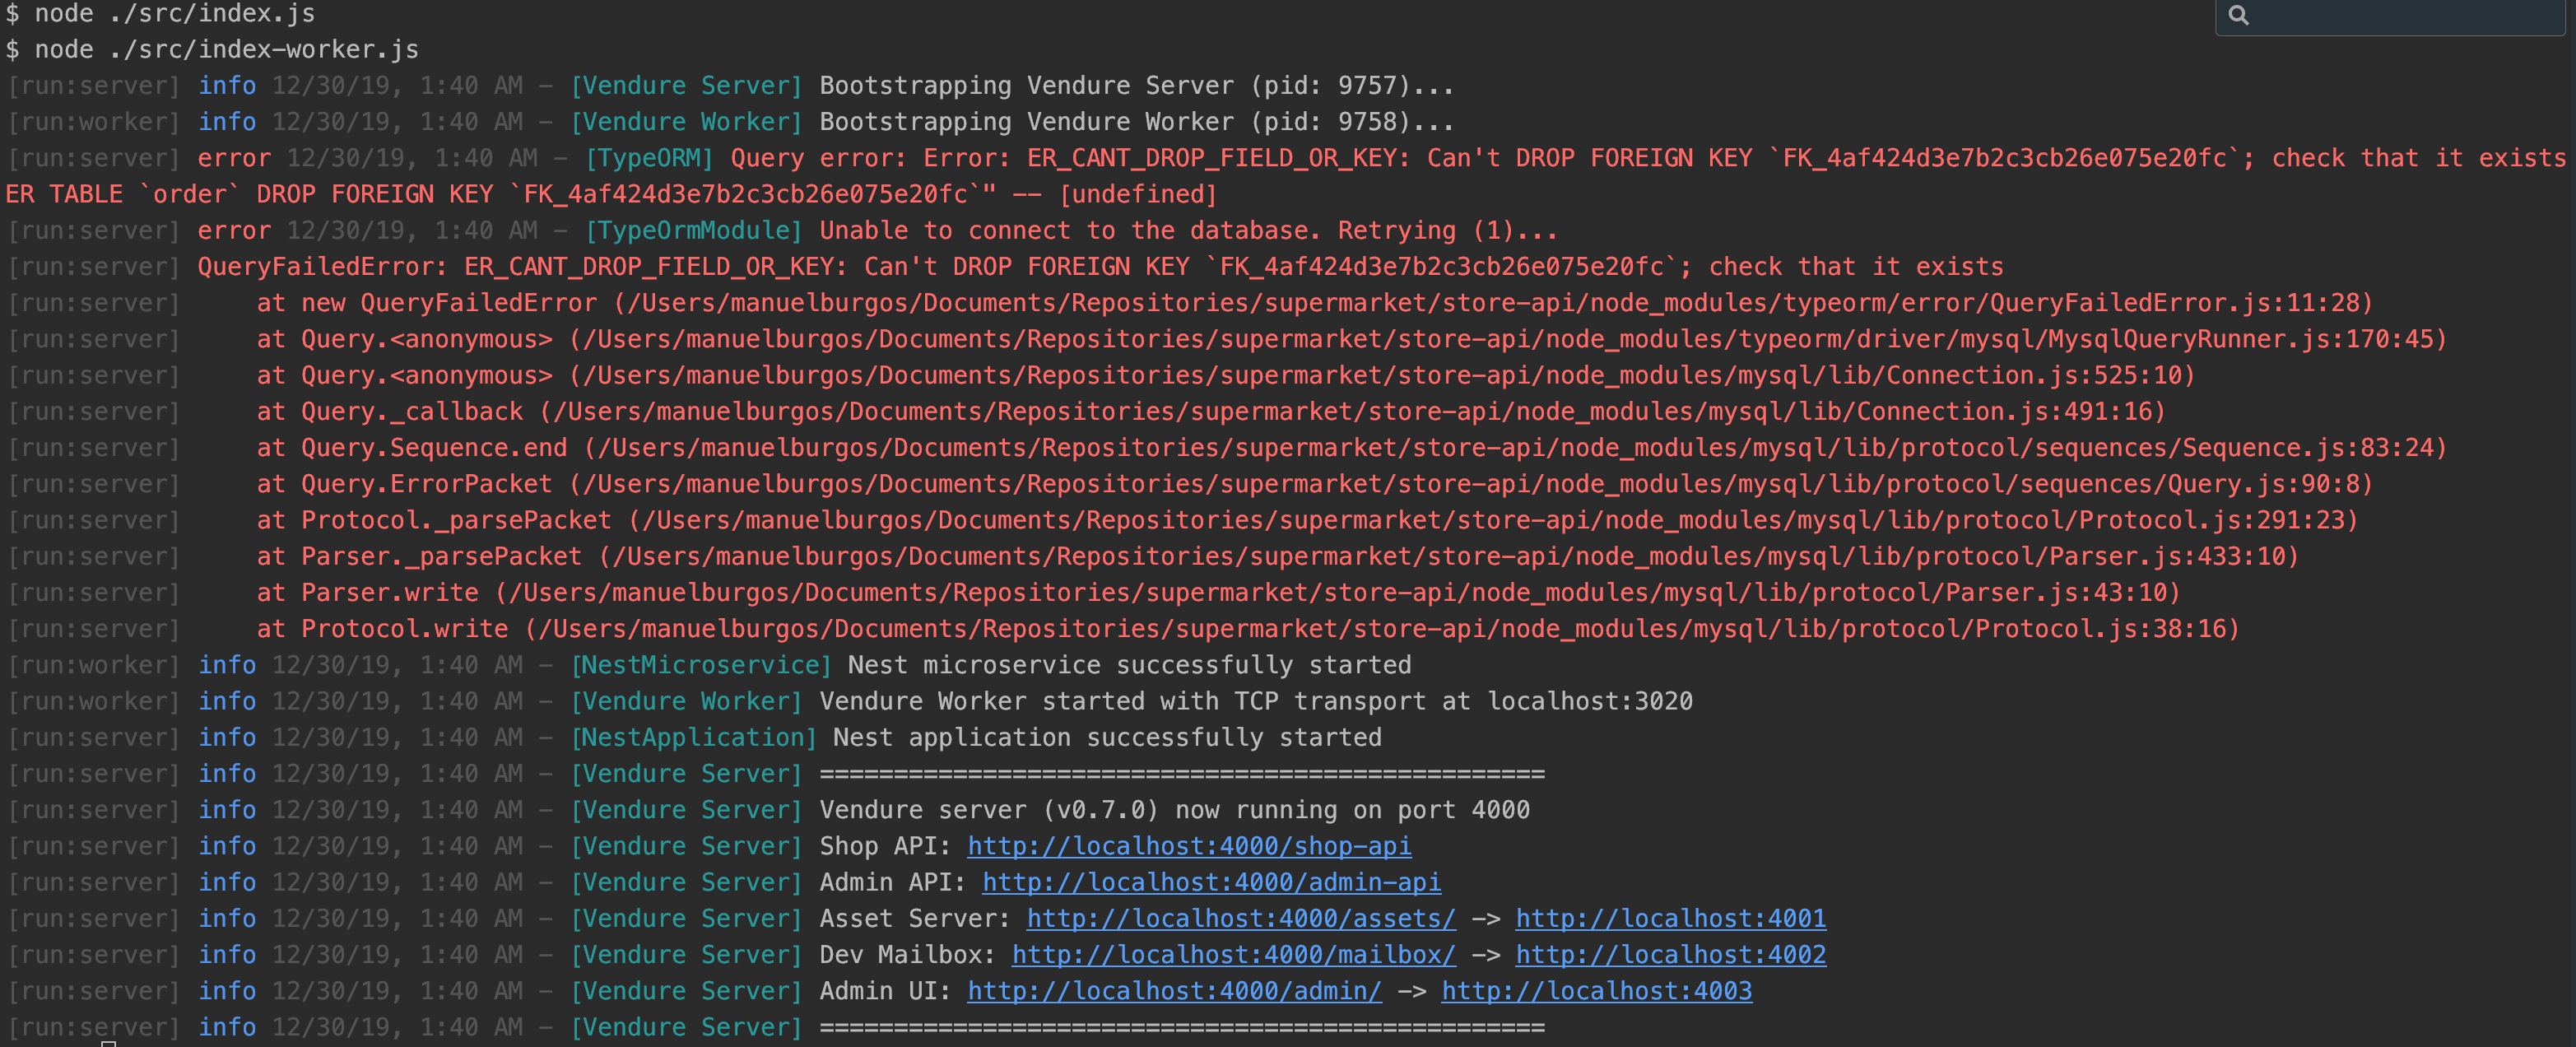Click the '[NestApplication]' tag

point(693,738)
